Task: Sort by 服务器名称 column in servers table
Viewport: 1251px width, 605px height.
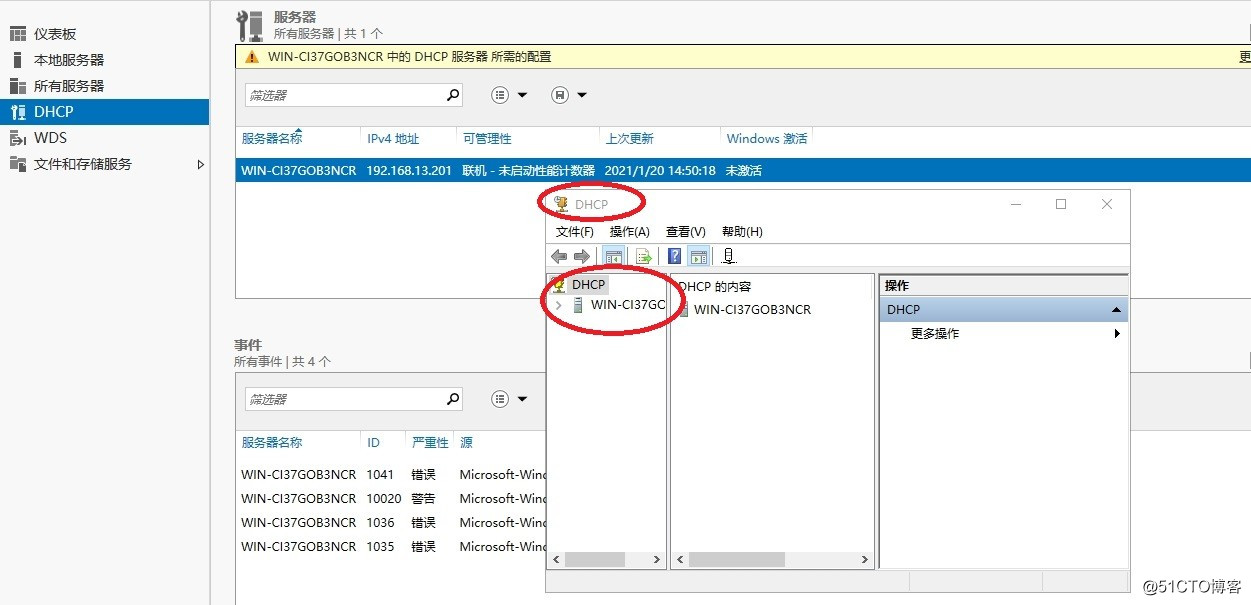Action: point(272,139)
